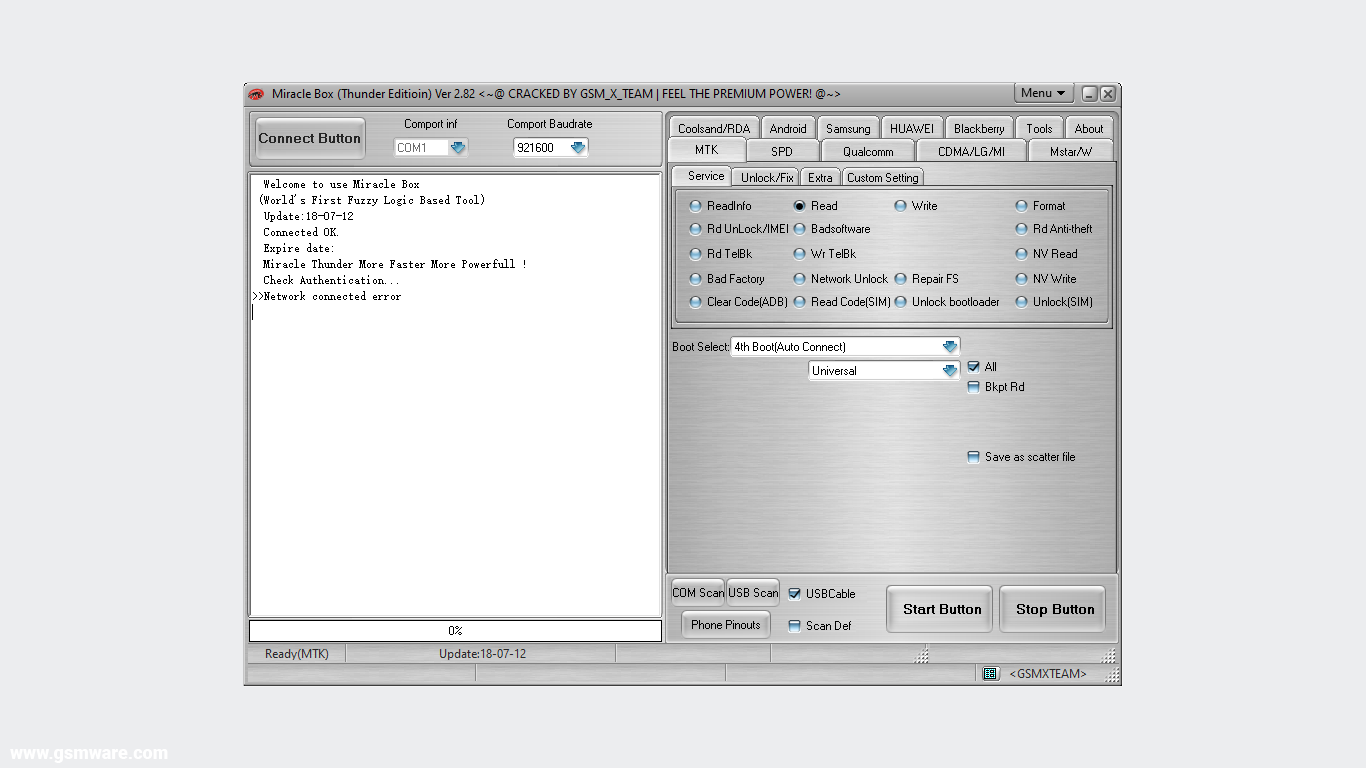Click the status bar list icon beside GSMXTEAM
The image size is (1366, 768).
coord(990,674)
